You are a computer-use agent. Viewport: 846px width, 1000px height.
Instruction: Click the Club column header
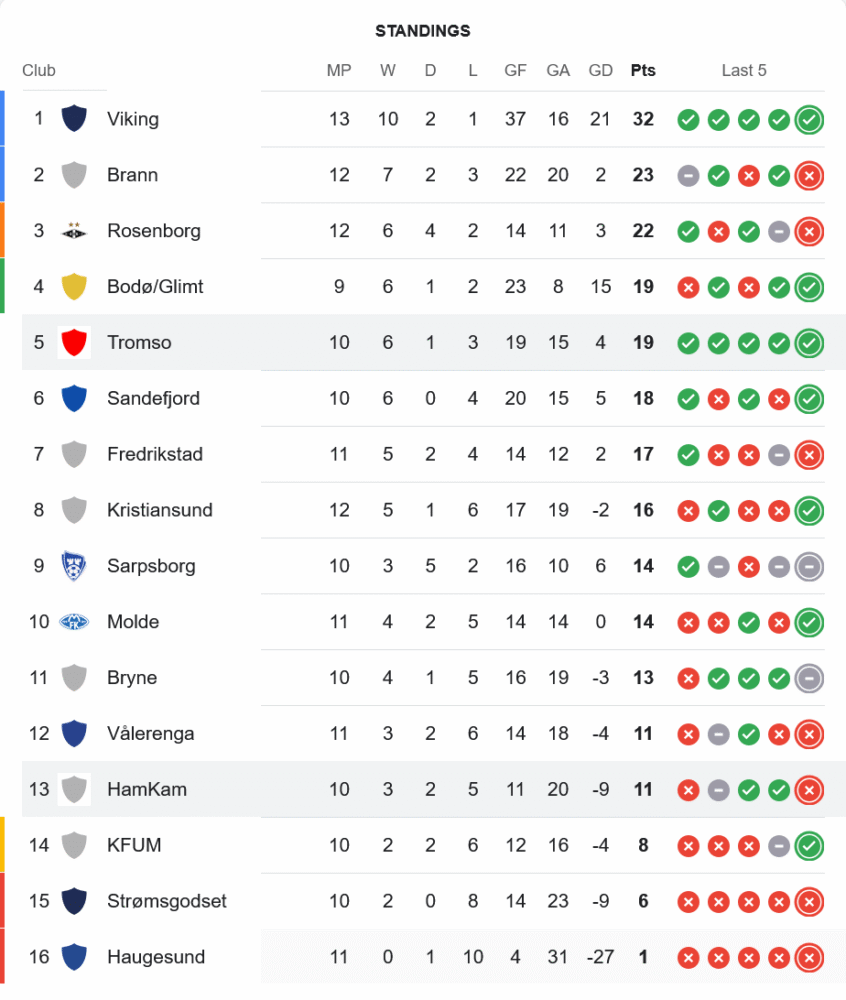click(x=39, y=71)
